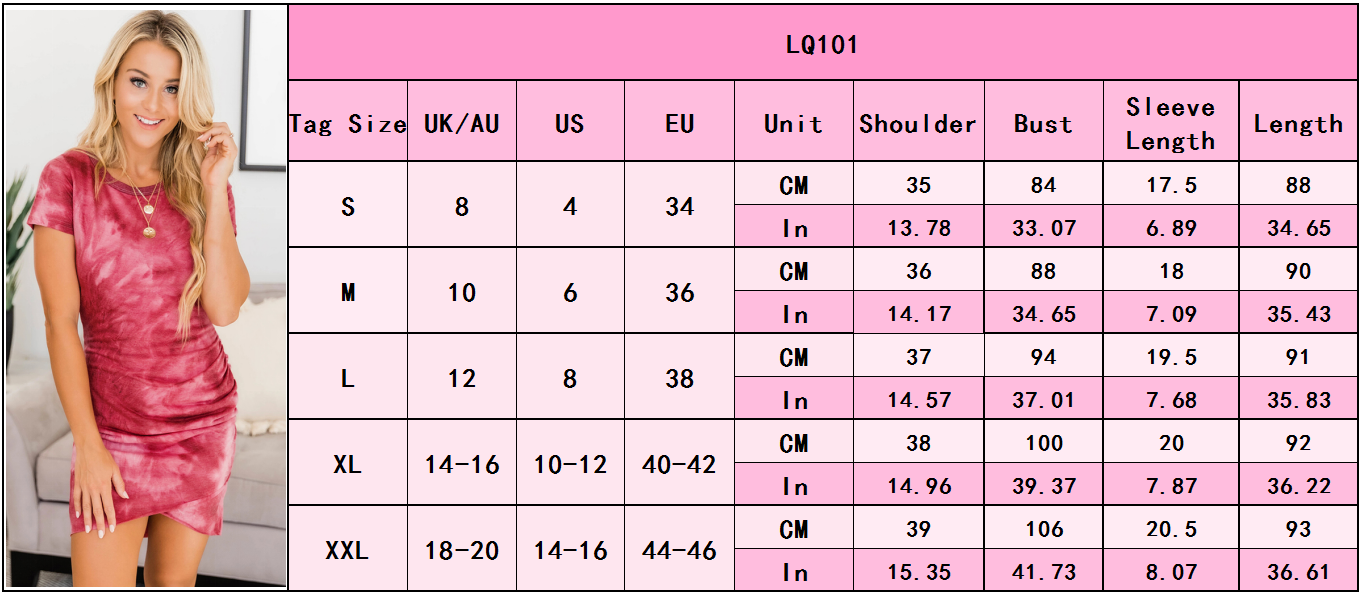Viewport: 1361px width, 595px height.
Task: Select the Sleeve Length column header
Action: [x=1170, y=124]
